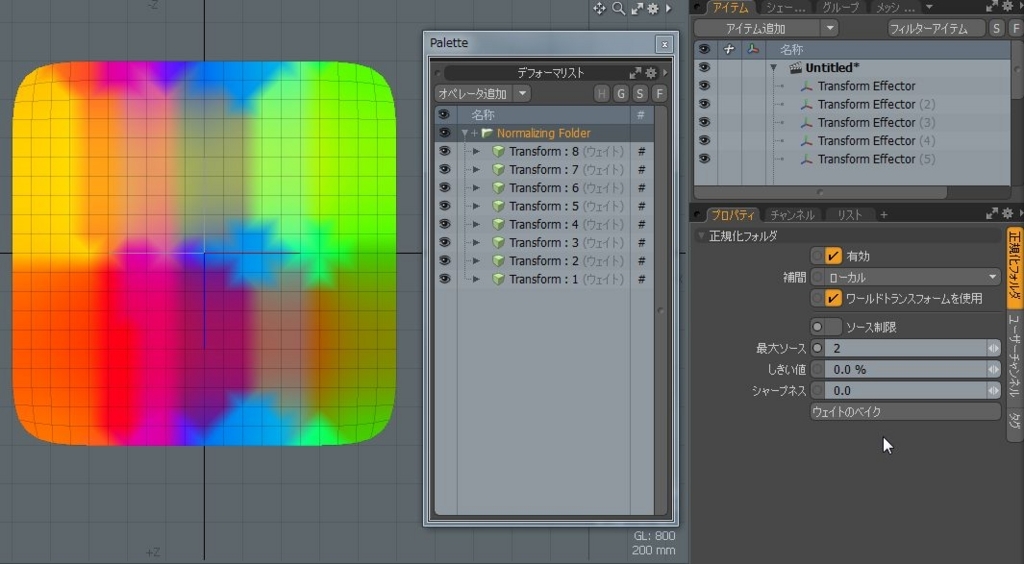The width and height of the screenshot is (1024, 564).
Task: Click the 最大ソース value slider arrows
Action: [993, 349]
